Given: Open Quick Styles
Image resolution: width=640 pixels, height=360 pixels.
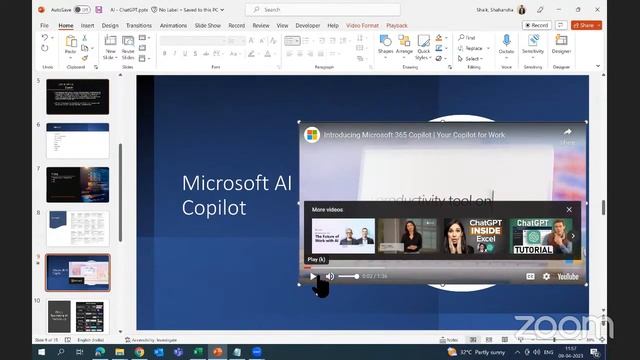Looking at the screenshot, I should tap(423, 47).
